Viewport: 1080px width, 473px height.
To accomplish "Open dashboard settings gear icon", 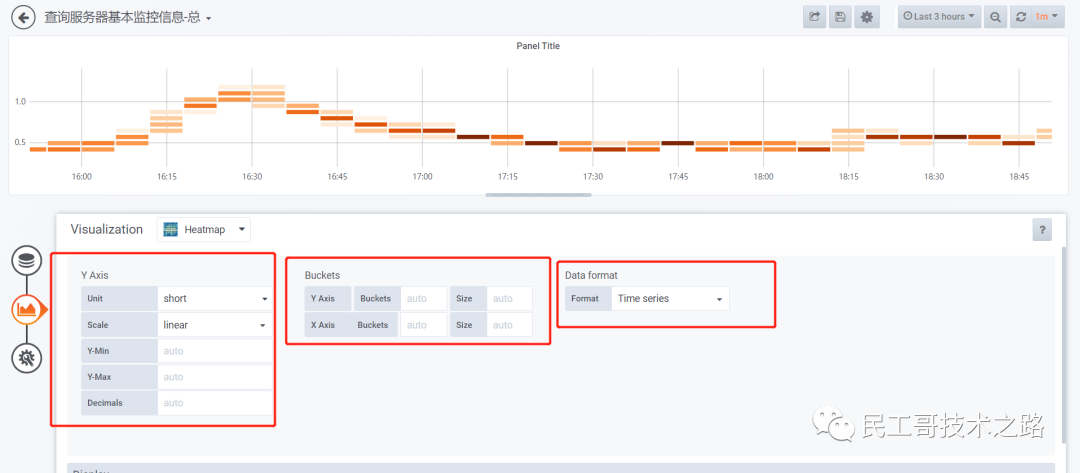I will point(866,17).
